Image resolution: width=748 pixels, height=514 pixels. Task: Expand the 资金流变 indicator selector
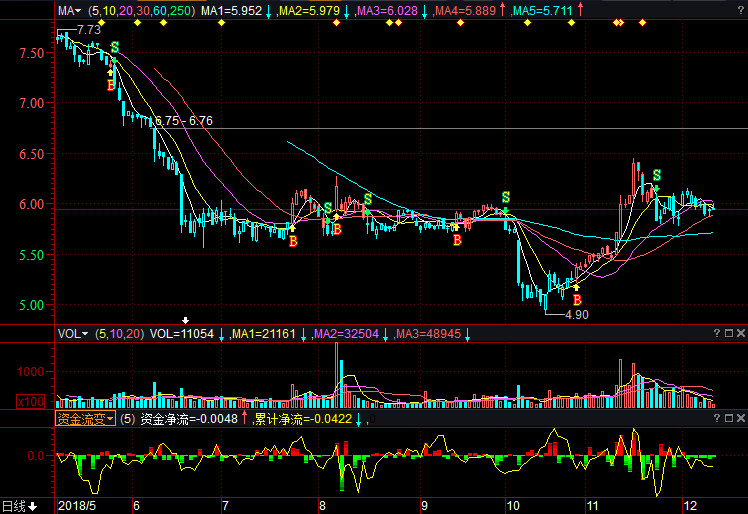(85, 419)
